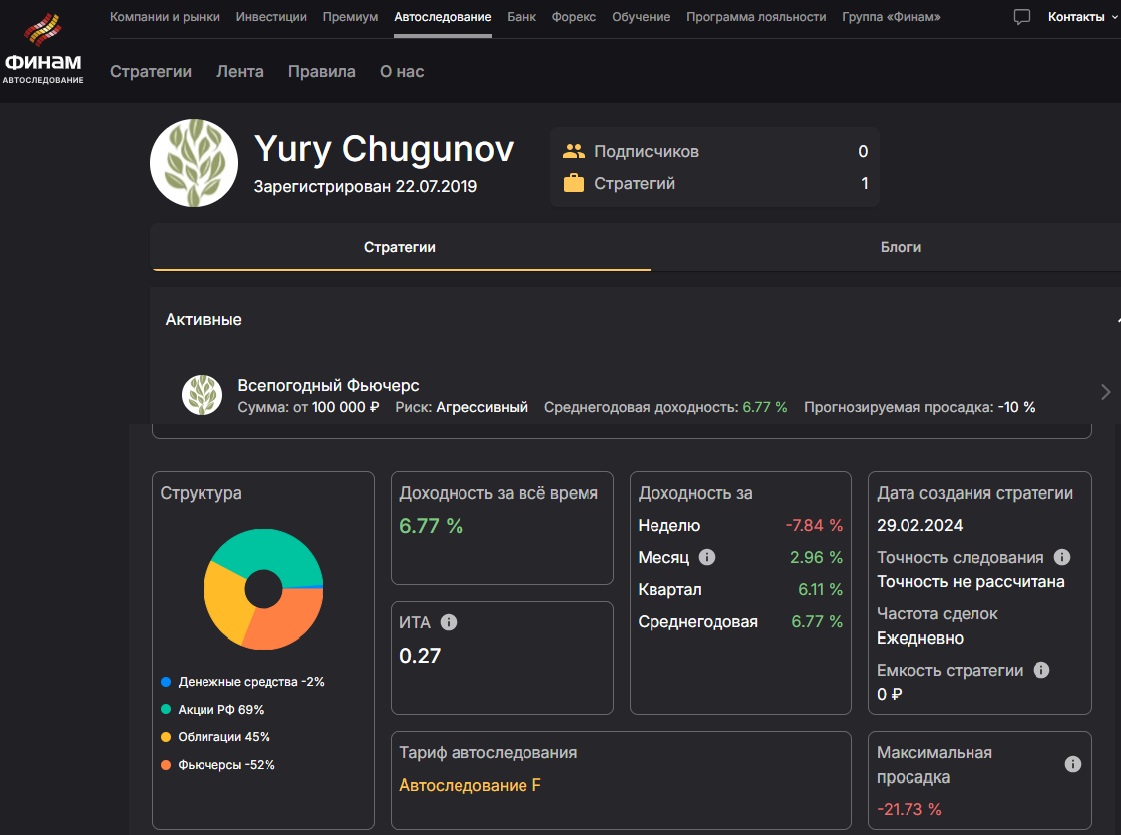The height and width of the screenshot is (835, 1121).
Task: Open Yury Chugunov's profile avatar
Action: click(194, 163)
